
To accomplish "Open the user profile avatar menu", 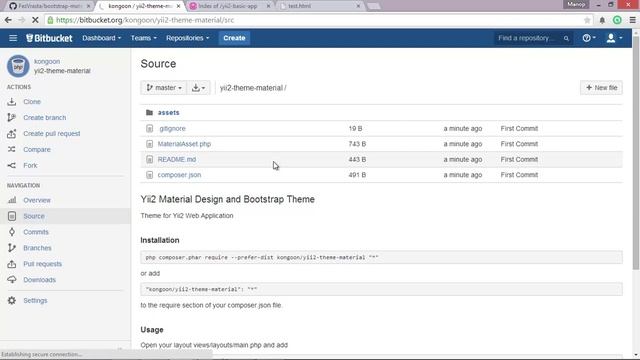I will point(614,38).
